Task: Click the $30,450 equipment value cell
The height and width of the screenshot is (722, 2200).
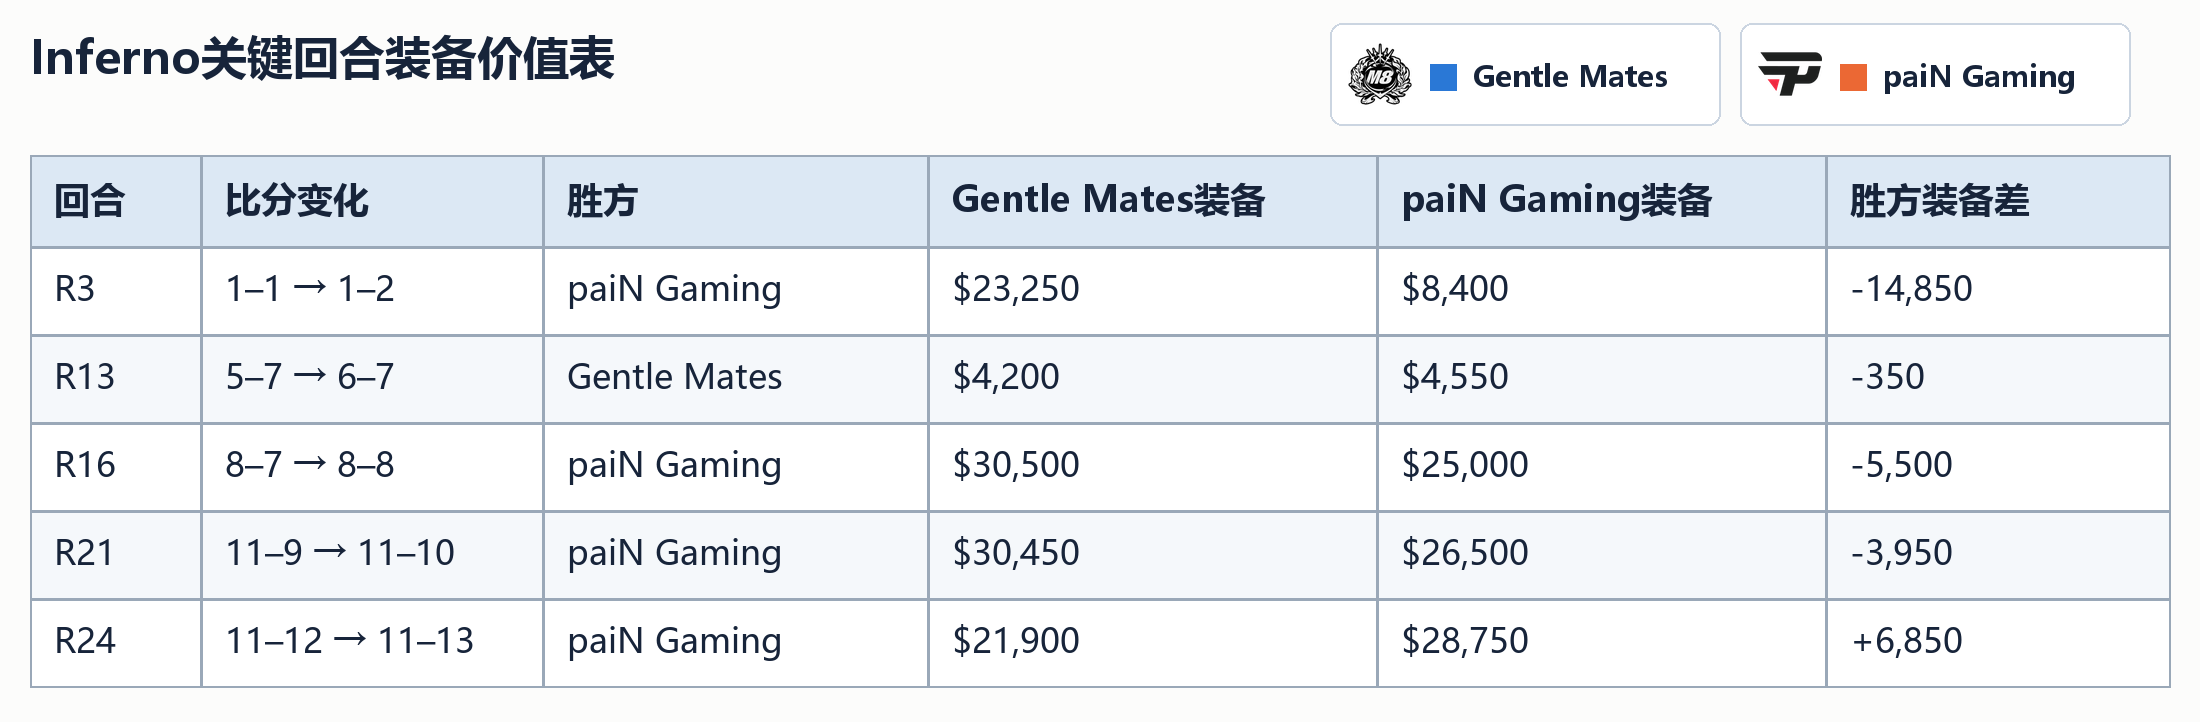Action: [1153, 554]
